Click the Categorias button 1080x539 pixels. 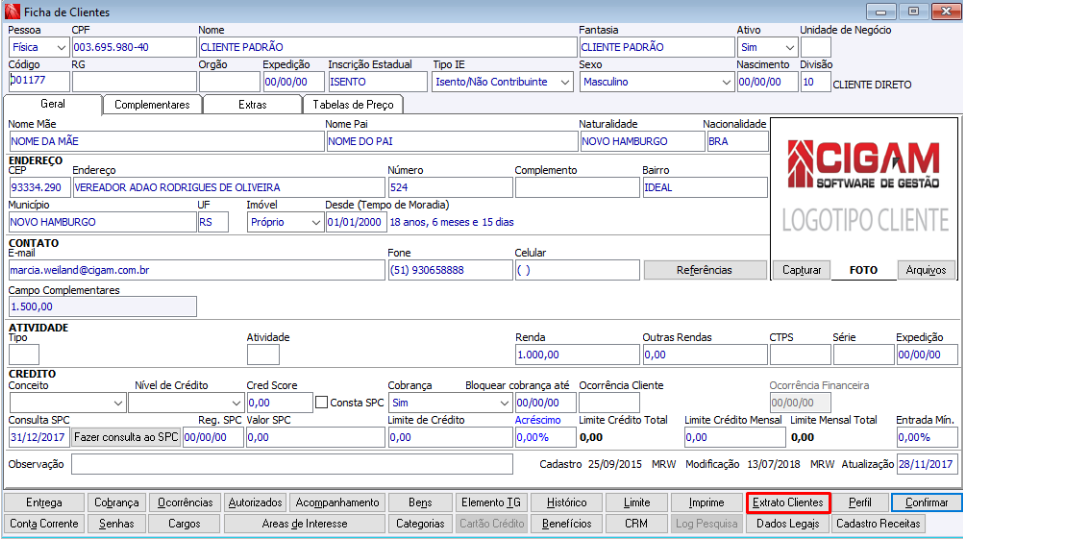(x=420, y=523)
